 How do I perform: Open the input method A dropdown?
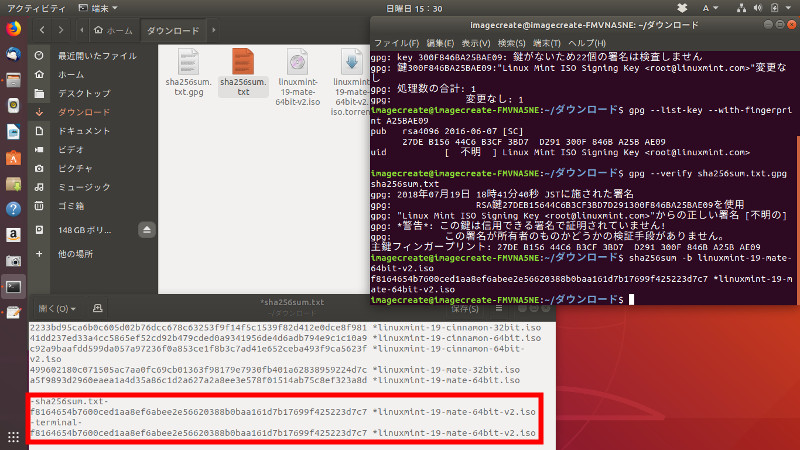click(710, 8)
